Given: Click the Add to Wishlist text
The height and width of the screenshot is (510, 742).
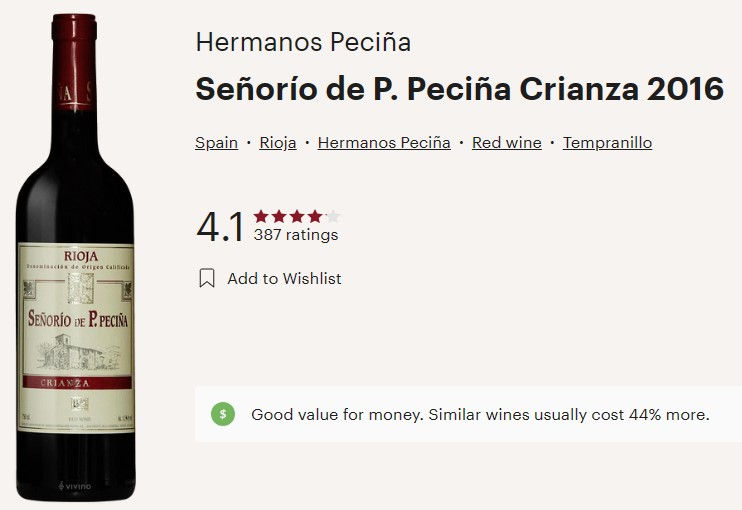Looking at the screenshot, I should tap(284, 279).
